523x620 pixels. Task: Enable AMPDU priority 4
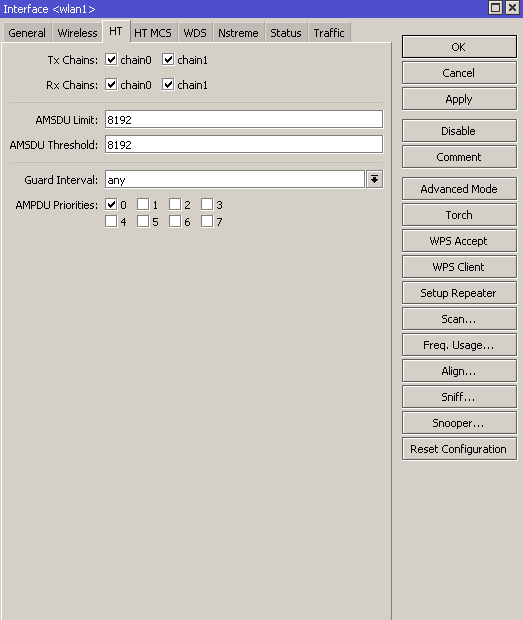[111, 221]
